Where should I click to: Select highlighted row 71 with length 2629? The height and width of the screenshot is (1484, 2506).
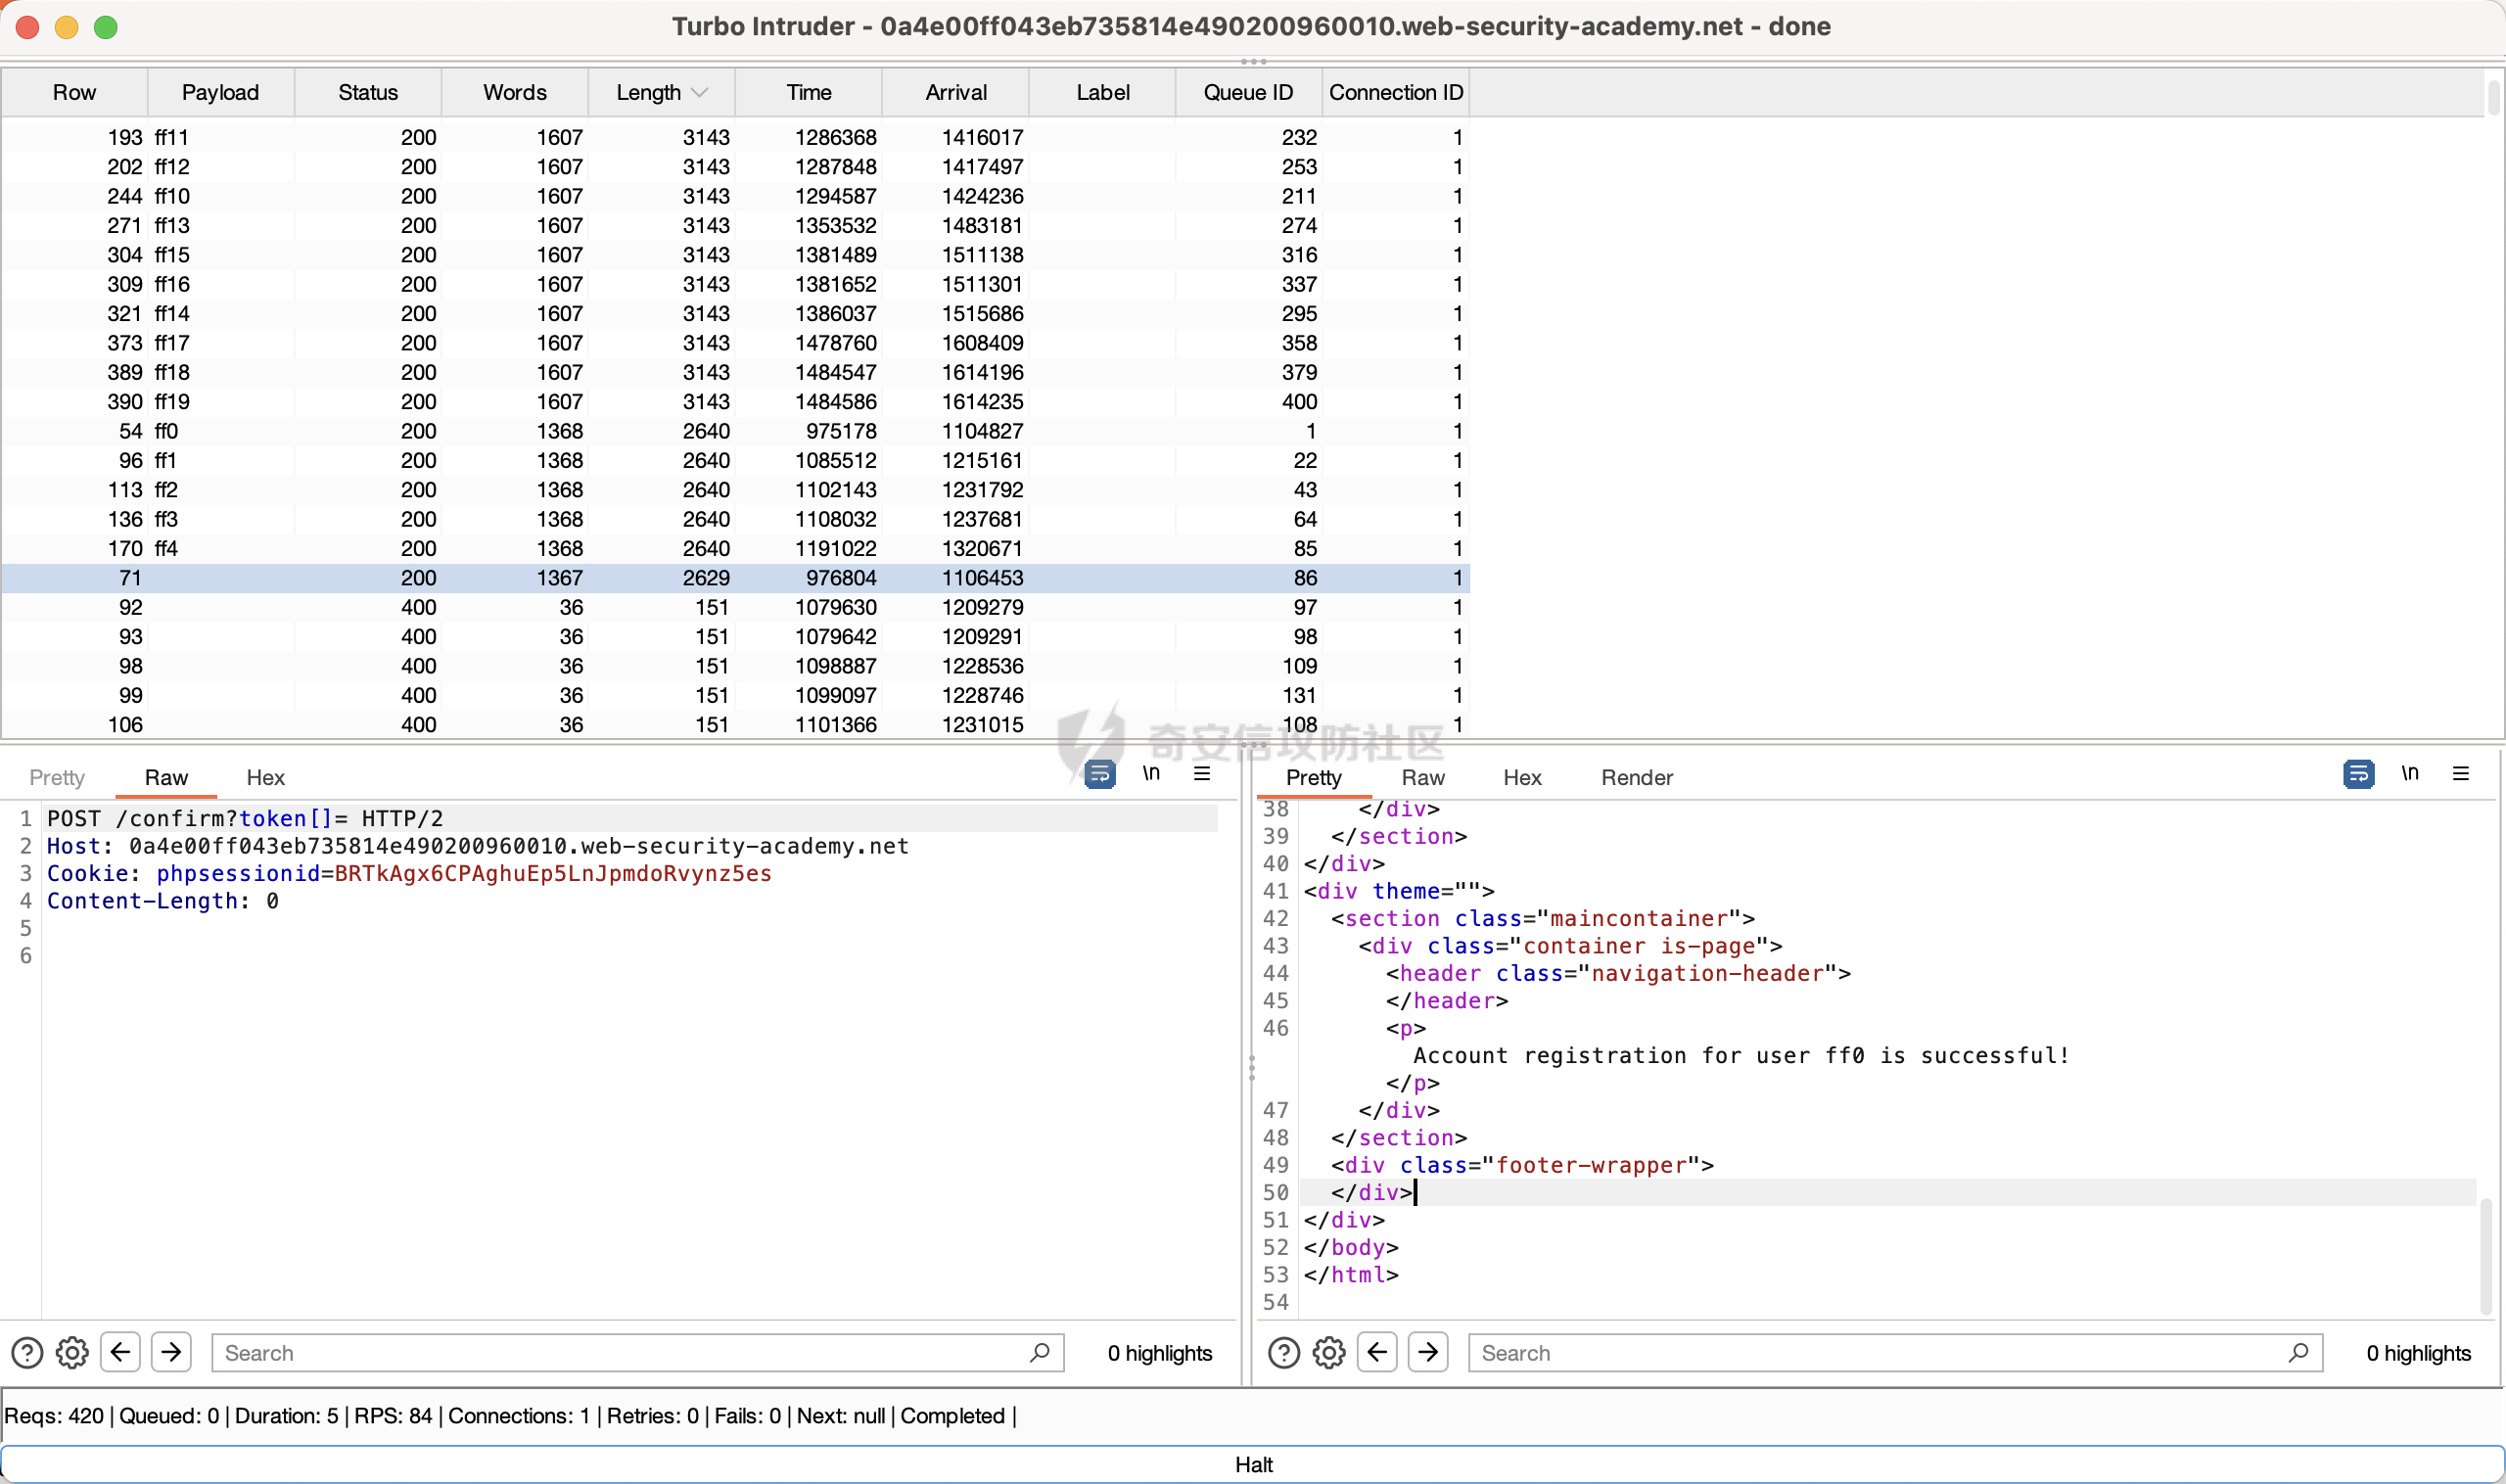735,578
